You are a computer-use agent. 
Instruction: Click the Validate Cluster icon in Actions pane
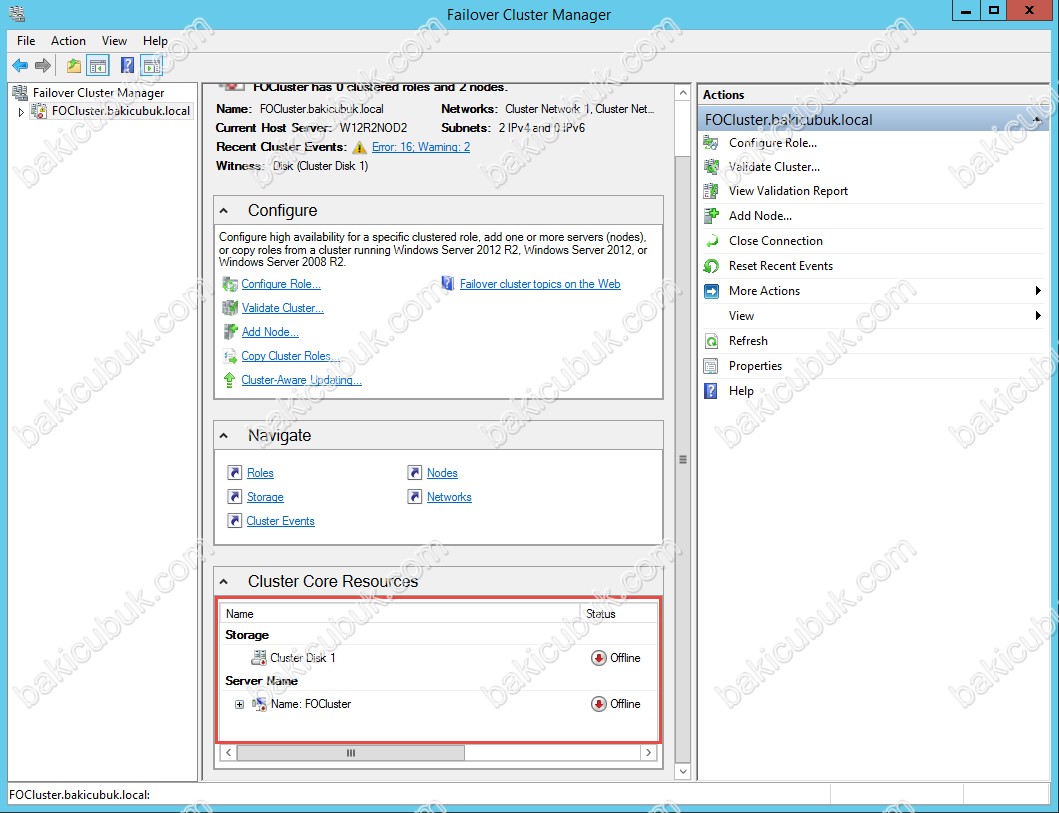(x=711, y=167)
